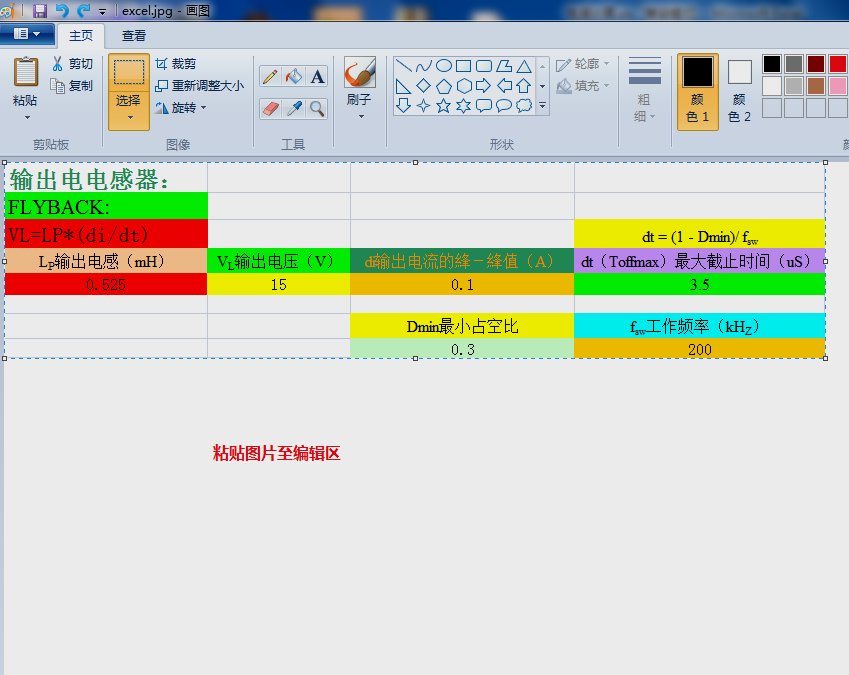Click 裁剪 (crop) button
The height and width of the screenshot is (675, 849).
(176, 64)
